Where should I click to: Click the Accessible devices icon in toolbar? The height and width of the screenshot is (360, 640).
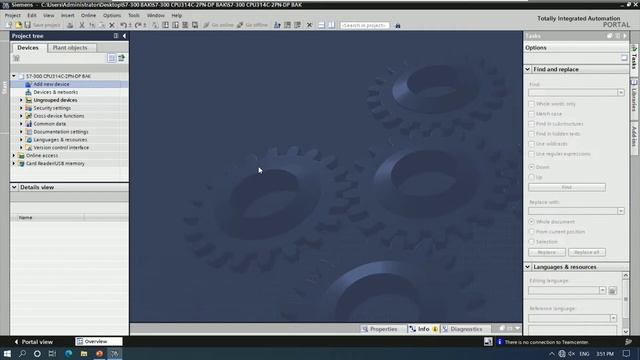click(x=277, y=25)
